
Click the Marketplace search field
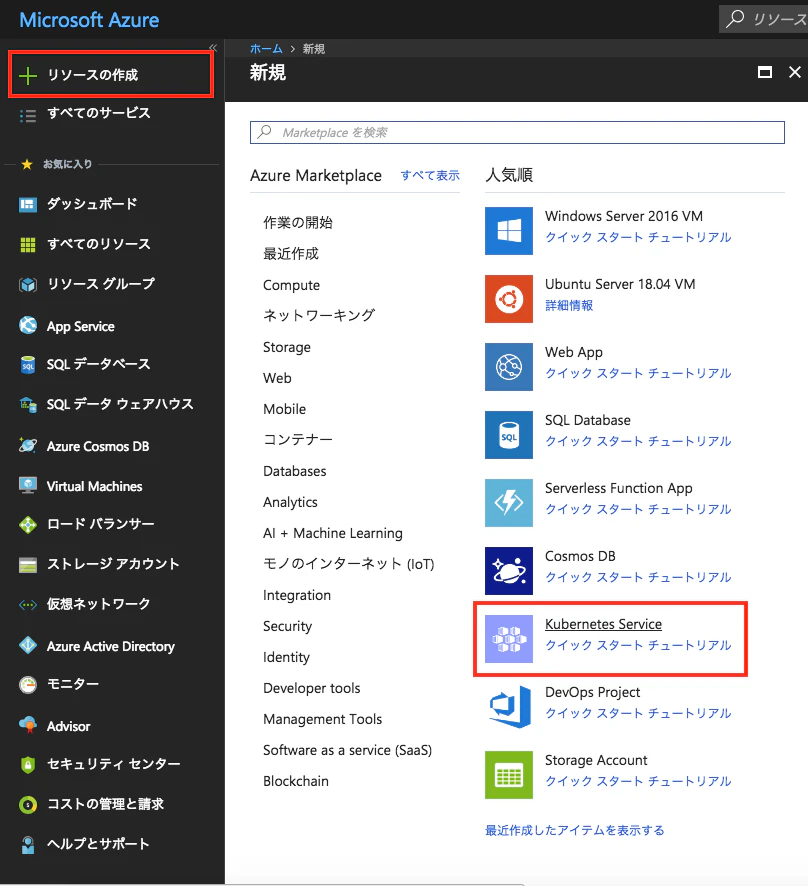517,133
